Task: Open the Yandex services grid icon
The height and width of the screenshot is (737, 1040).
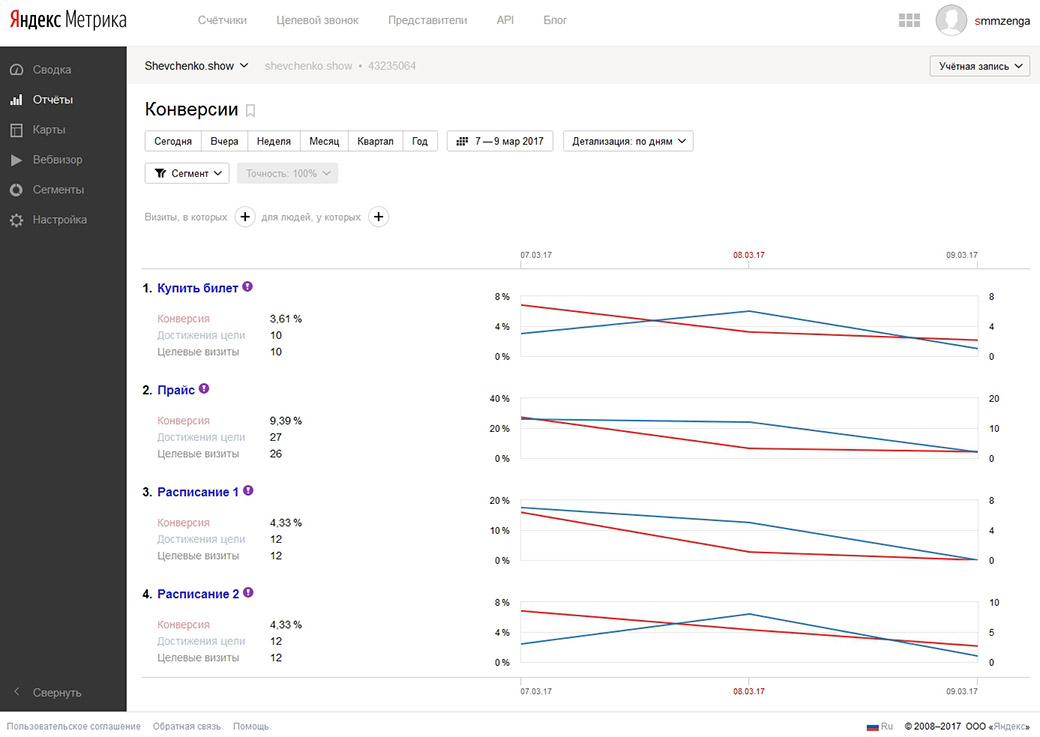Action: (909, 20)
